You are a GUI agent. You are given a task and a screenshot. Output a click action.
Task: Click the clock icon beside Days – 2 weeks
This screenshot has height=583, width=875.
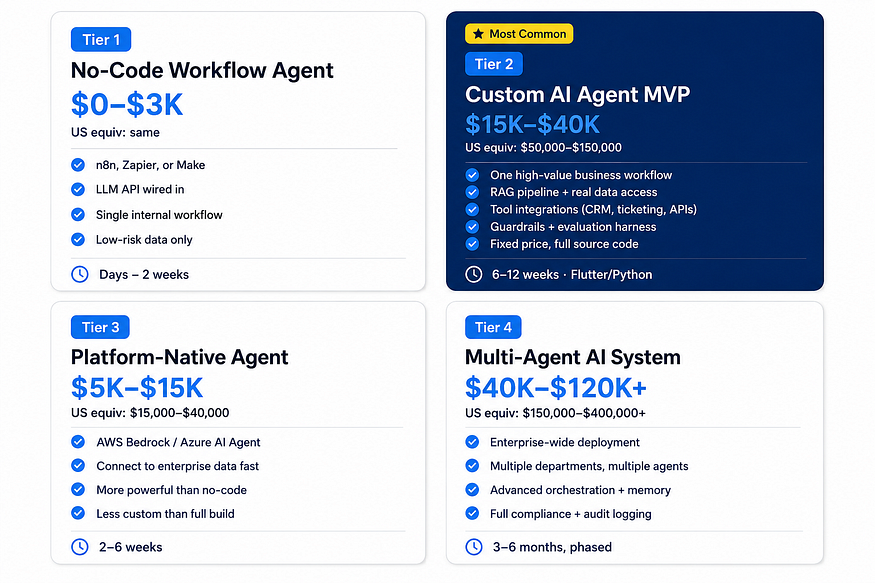[80, 274]
